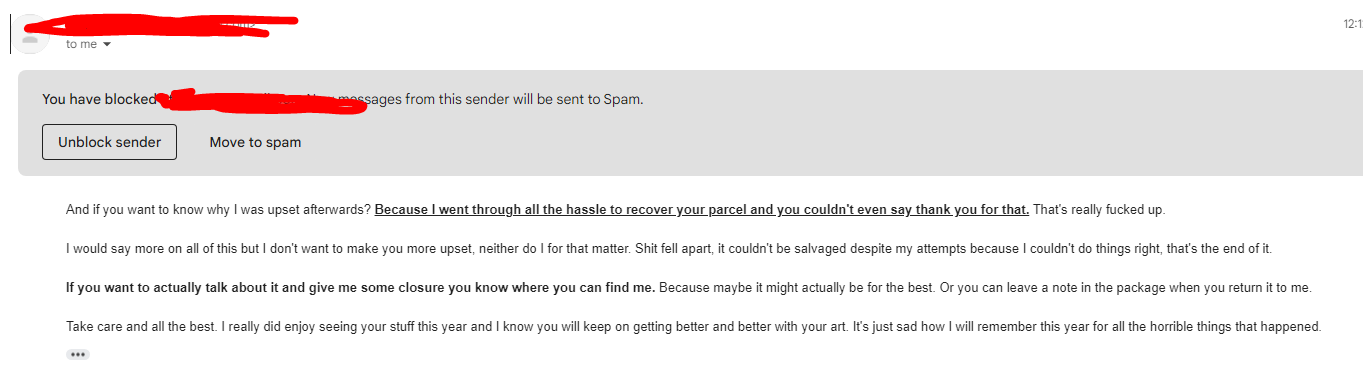Click the bold 'If you want to actually talk' text
The image size is (1363, 373).
360,288
